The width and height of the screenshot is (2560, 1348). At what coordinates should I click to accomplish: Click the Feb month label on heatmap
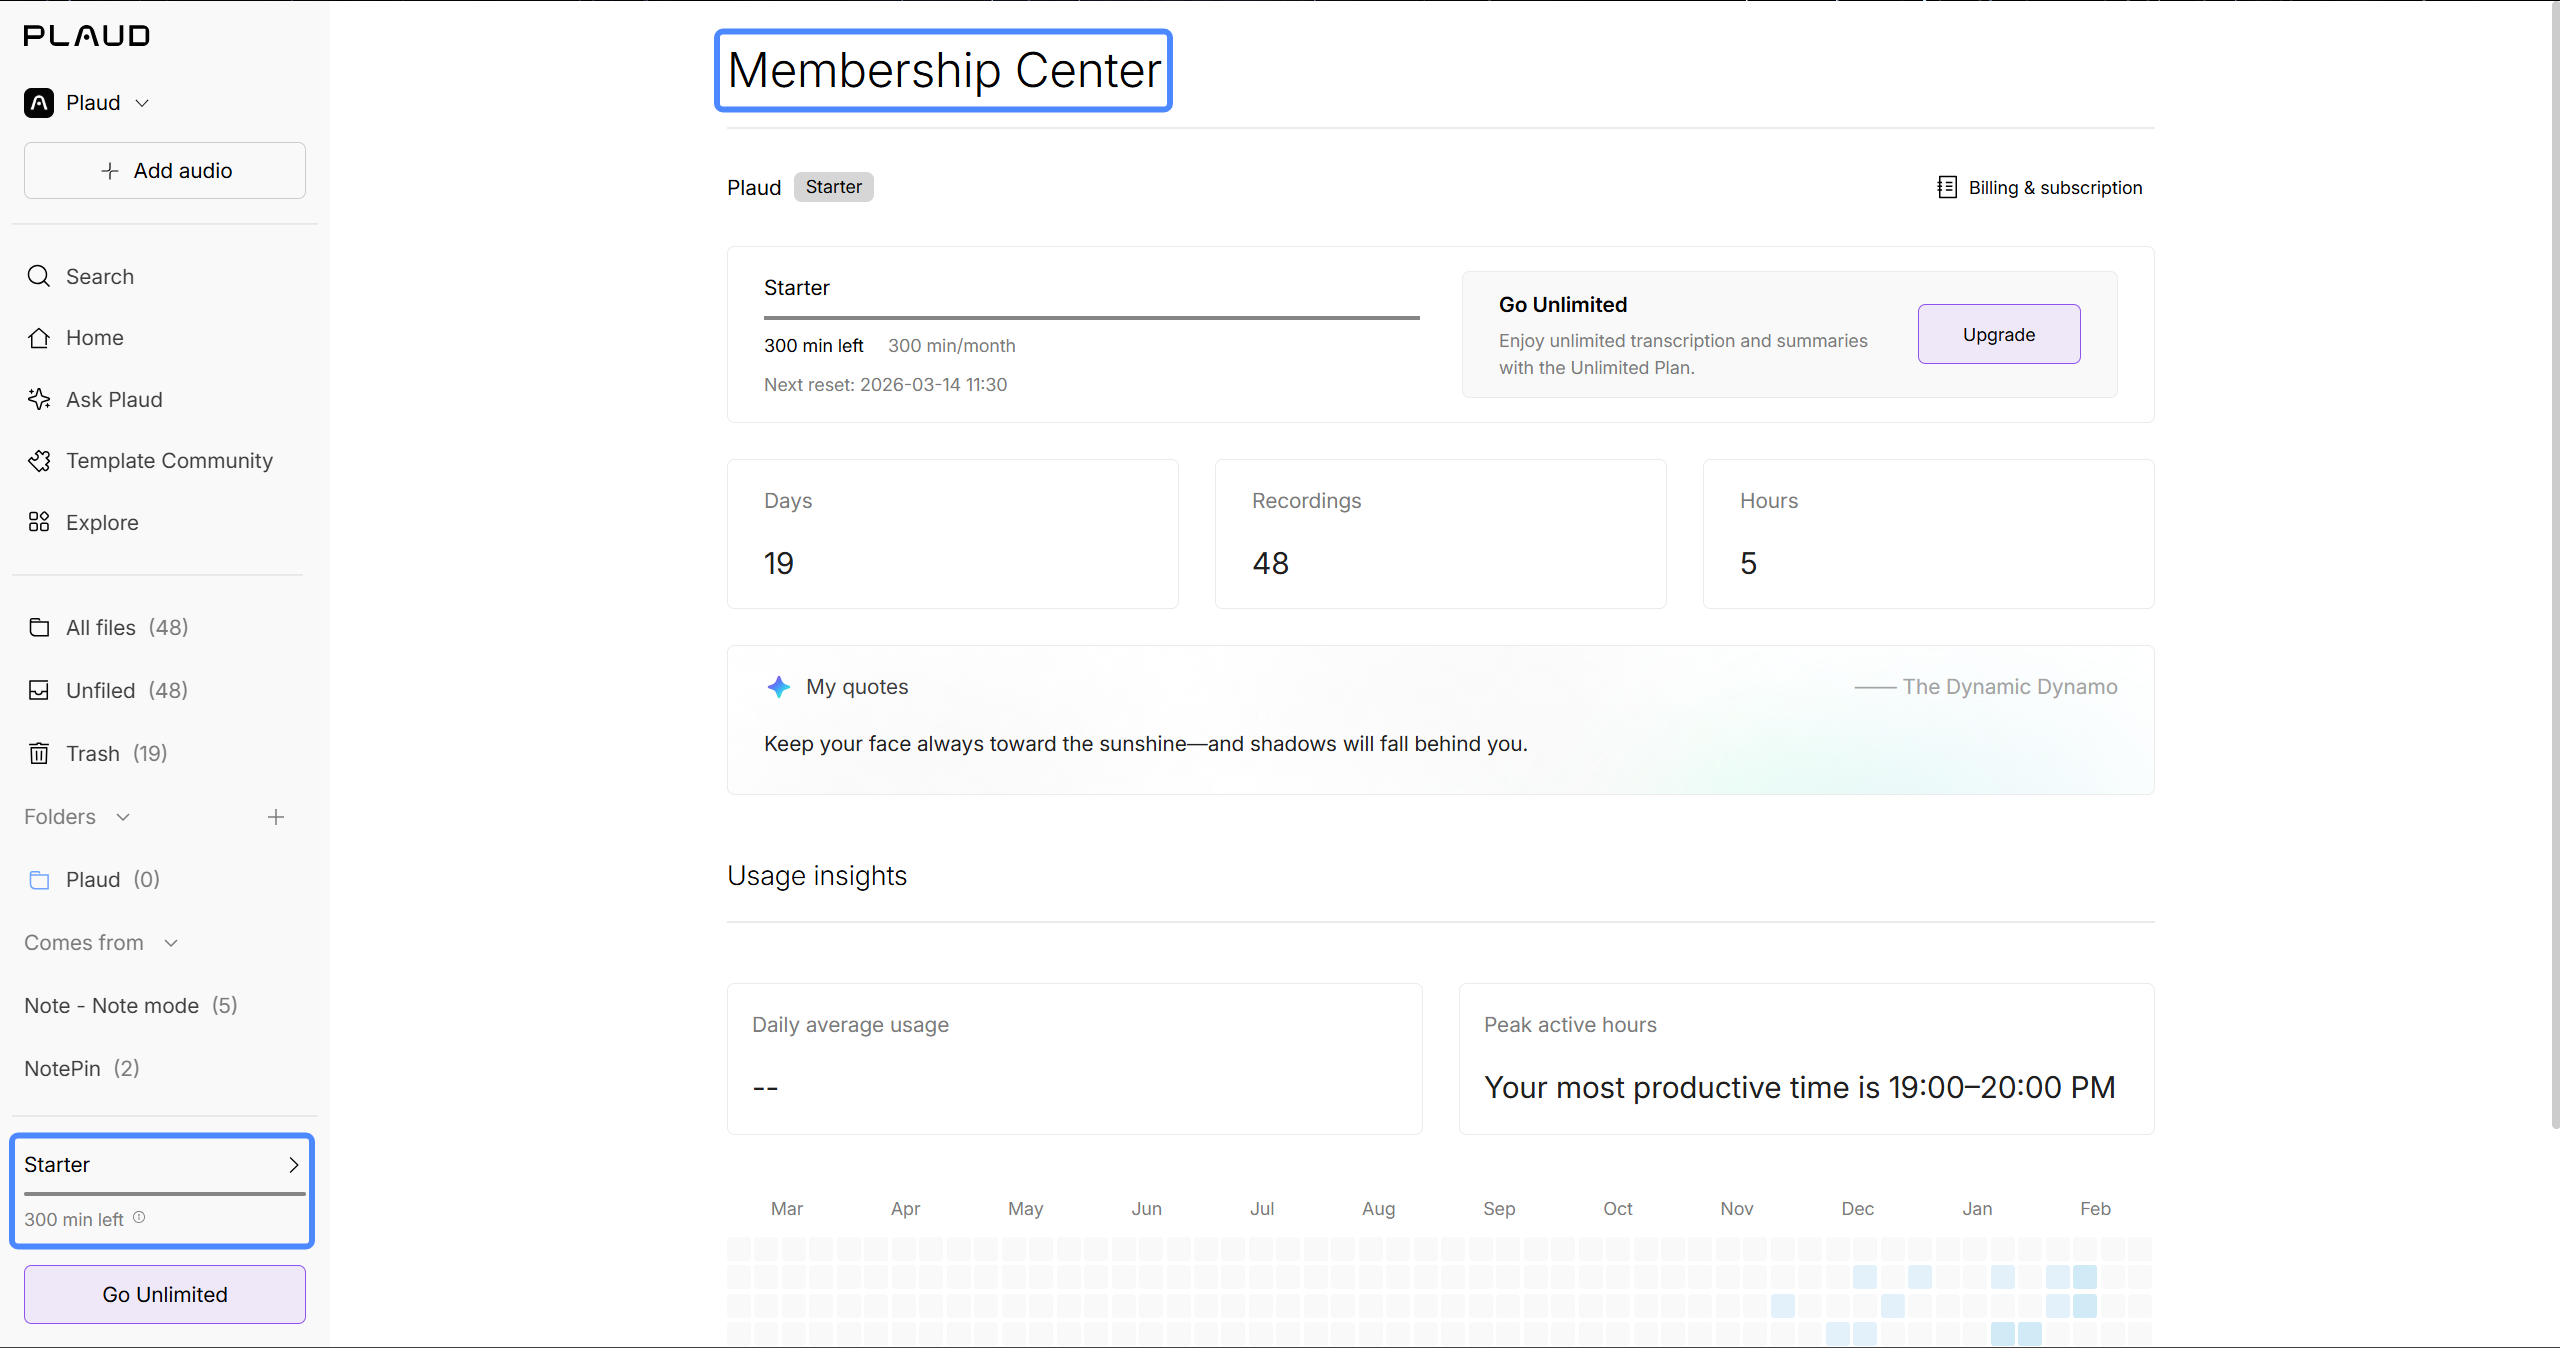pyautogui.click(x=2096, y=1209)
